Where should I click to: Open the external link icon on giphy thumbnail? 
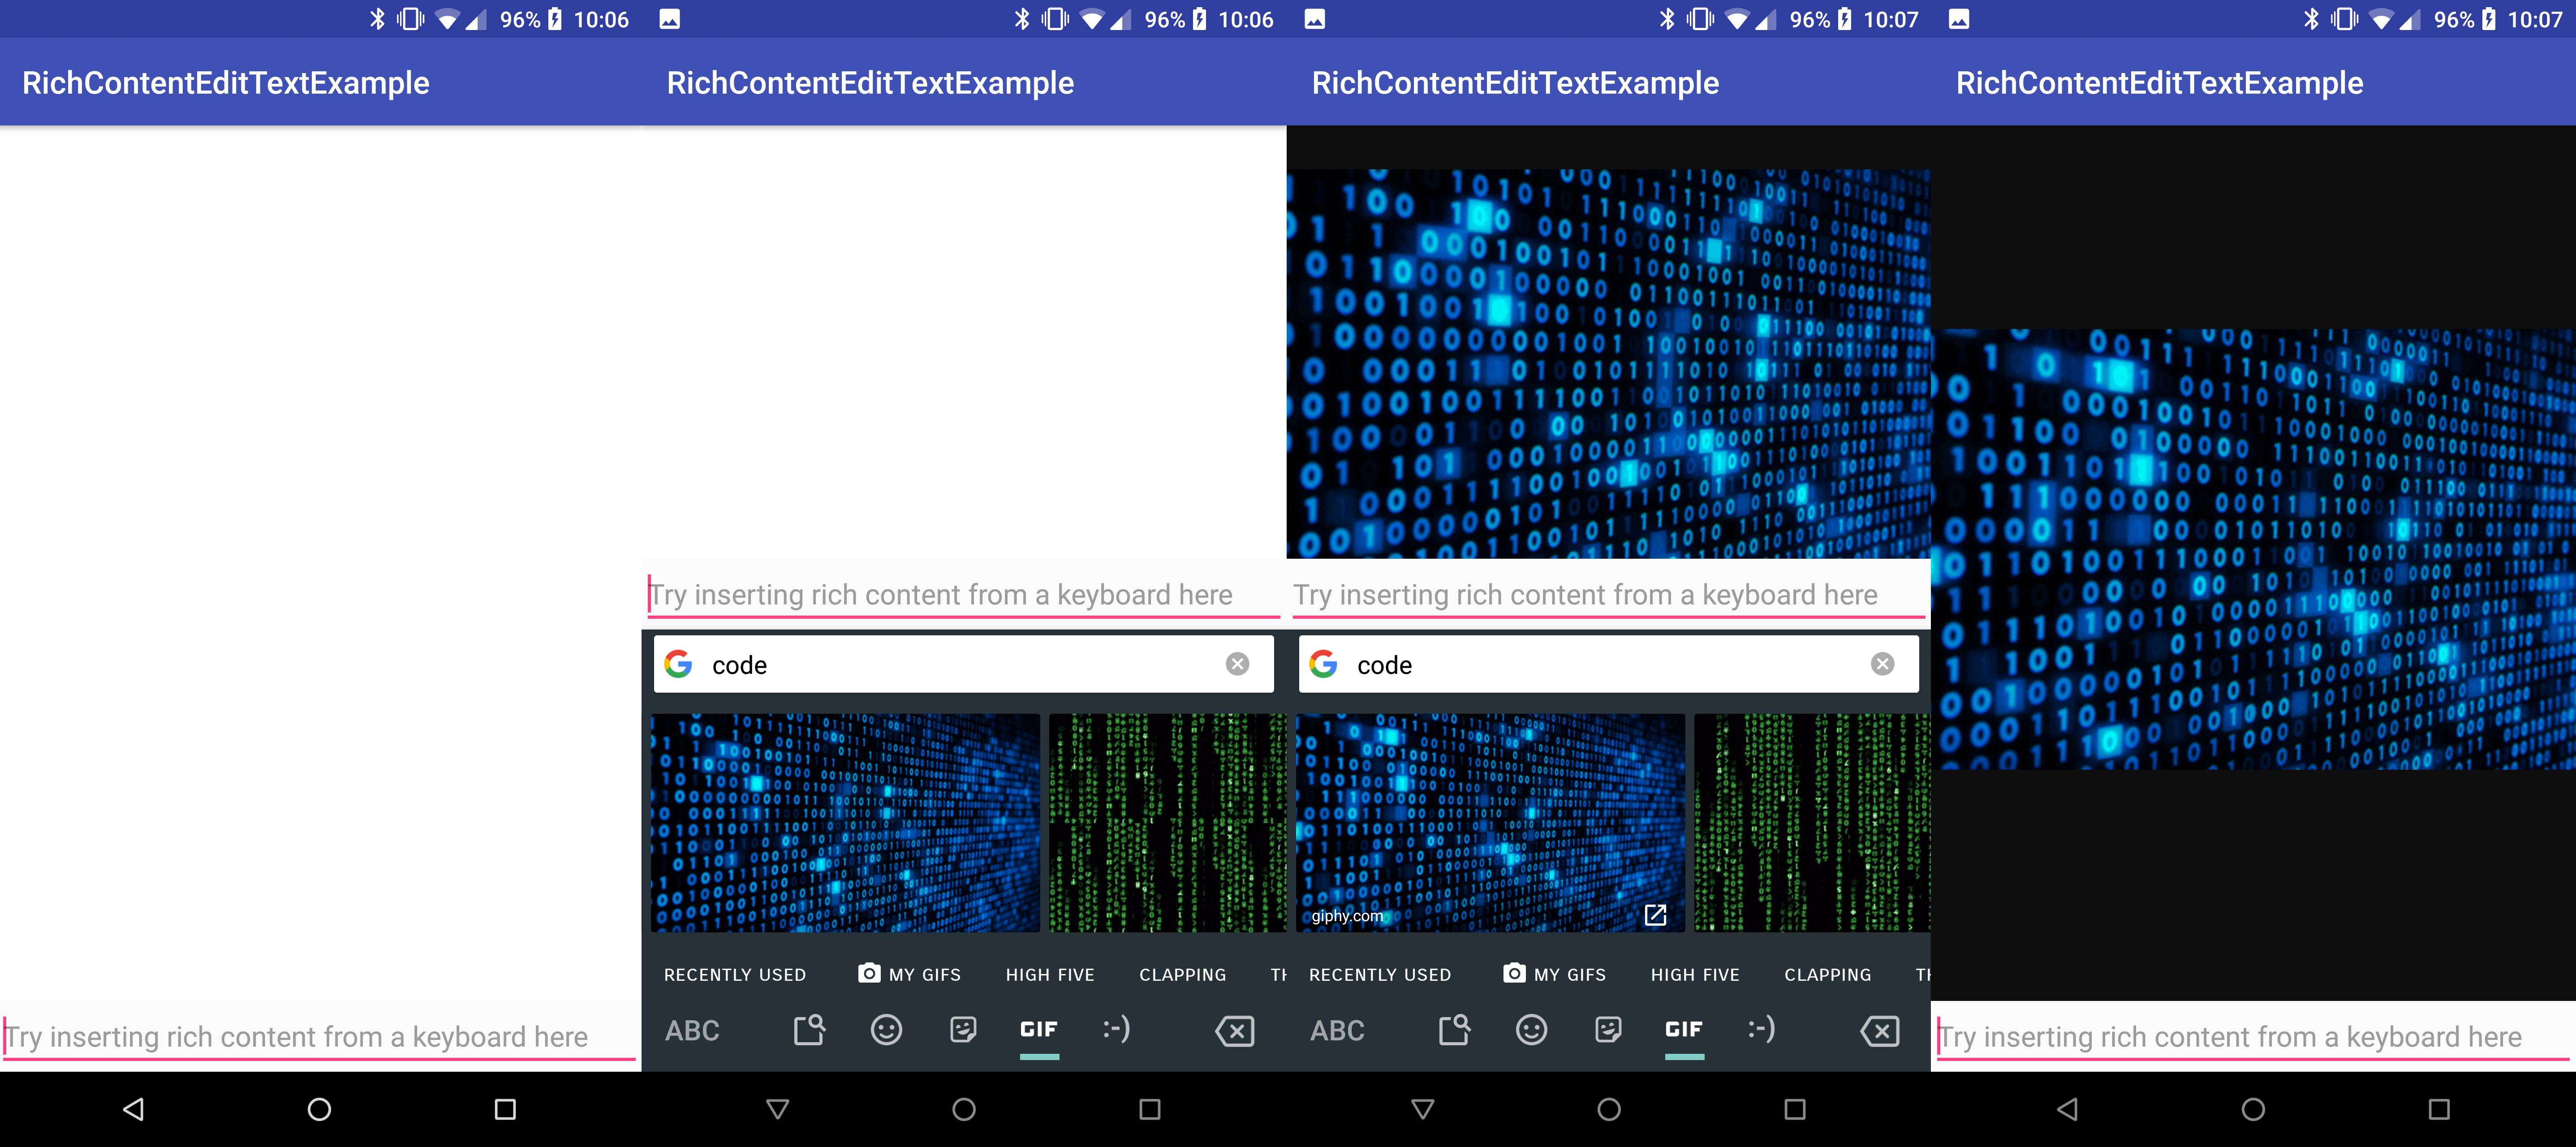1655,915
